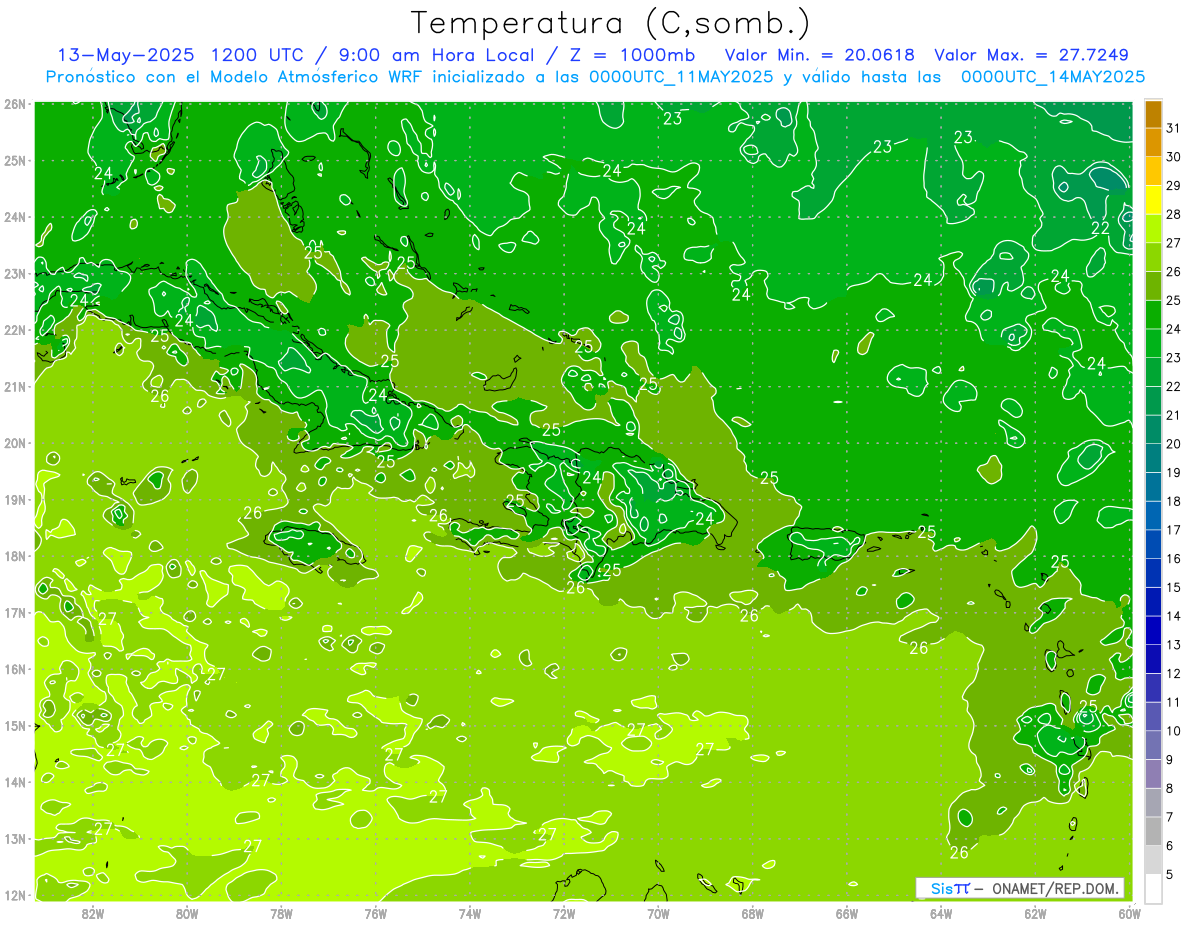Click the 16N latitude axis label
Viewport: 1200px width, 927px height.
14,669
